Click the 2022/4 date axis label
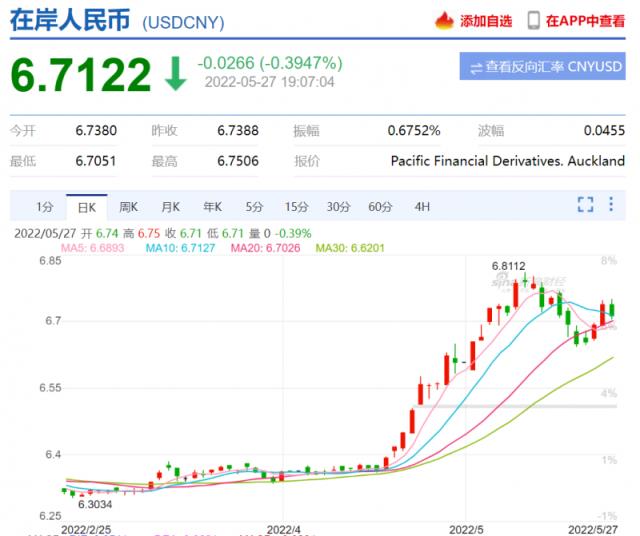 [x=283, y=529]
